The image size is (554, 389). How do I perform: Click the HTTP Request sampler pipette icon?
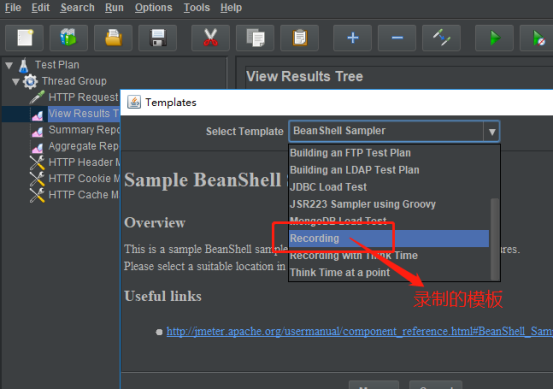[37, 97]
